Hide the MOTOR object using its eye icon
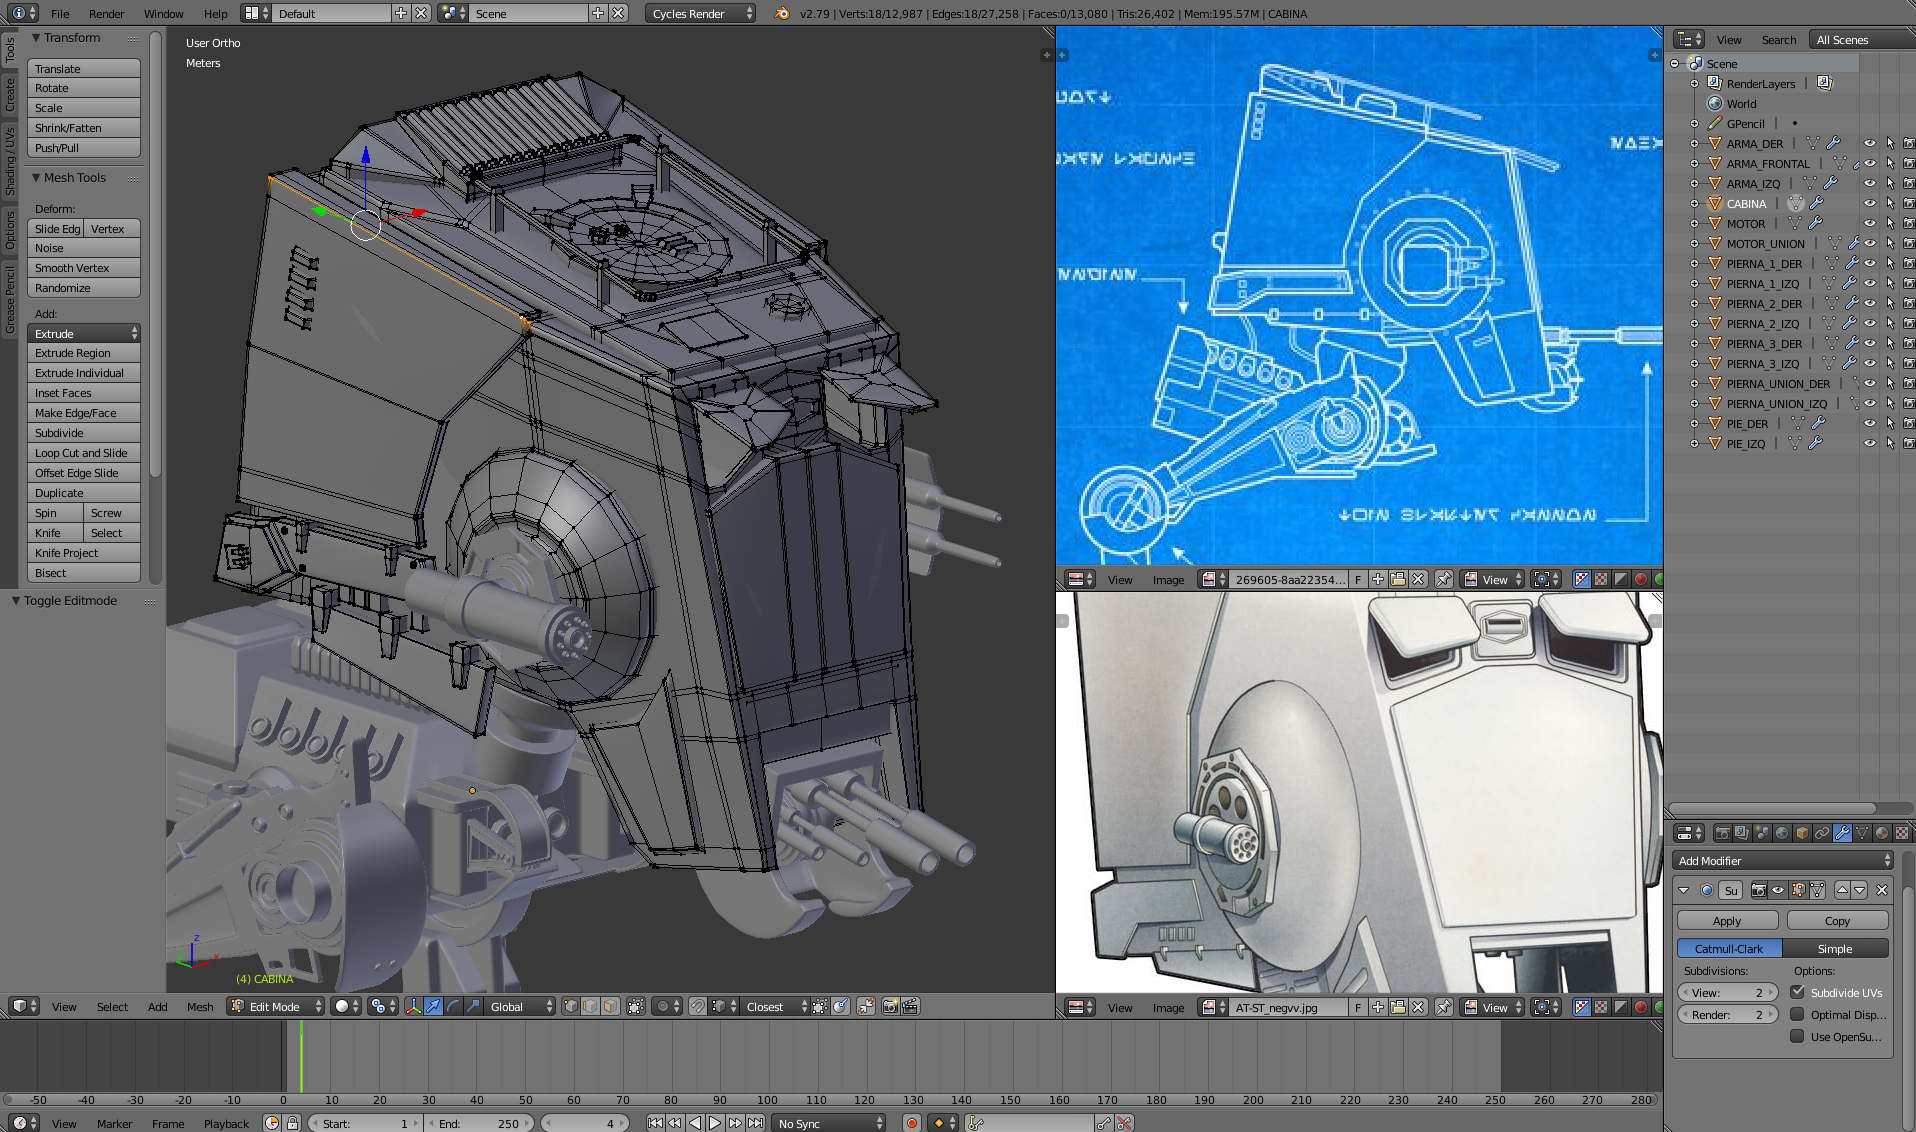Screen dimensions: 1916x1132 pyautogui.click(x=1869, y=224)
